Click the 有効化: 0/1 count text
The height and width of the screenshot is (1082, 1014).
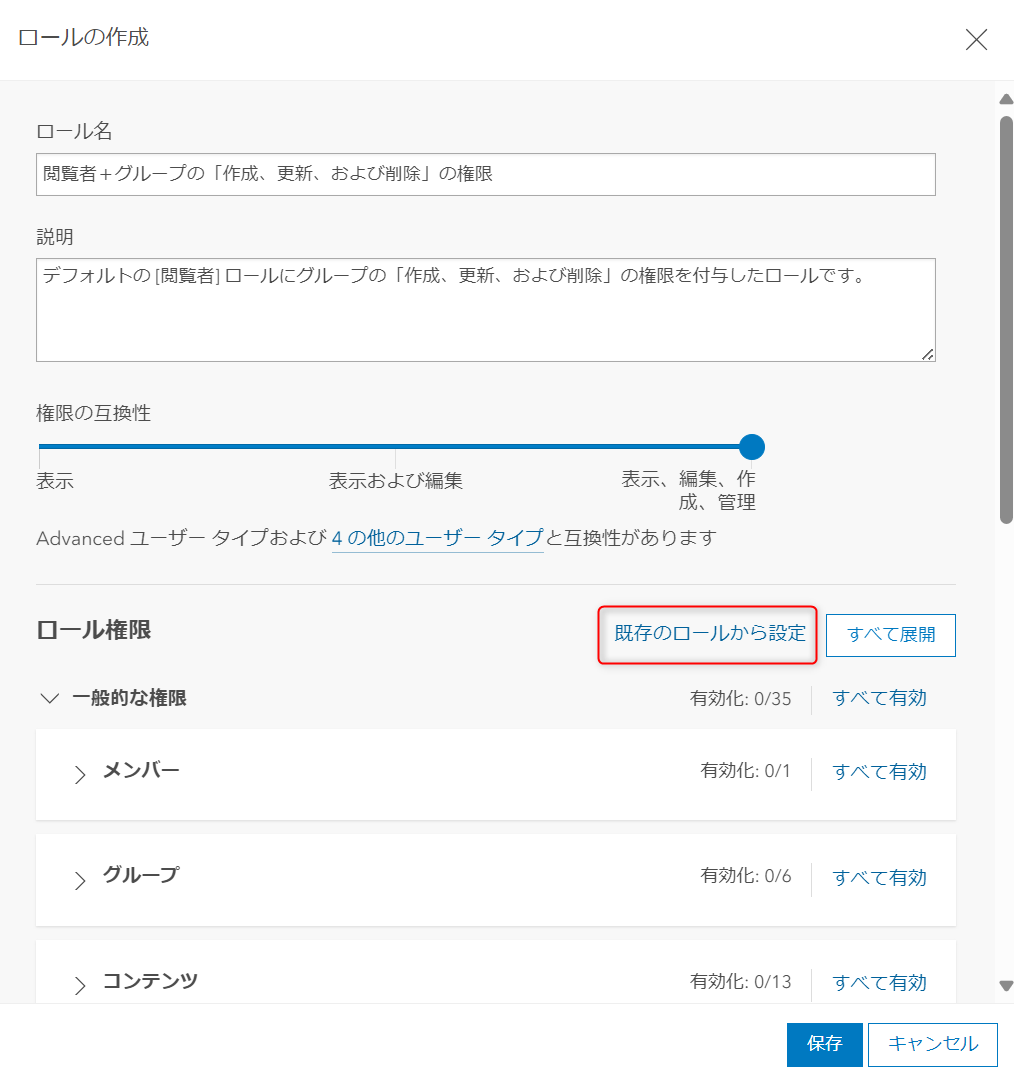[745, 770]
